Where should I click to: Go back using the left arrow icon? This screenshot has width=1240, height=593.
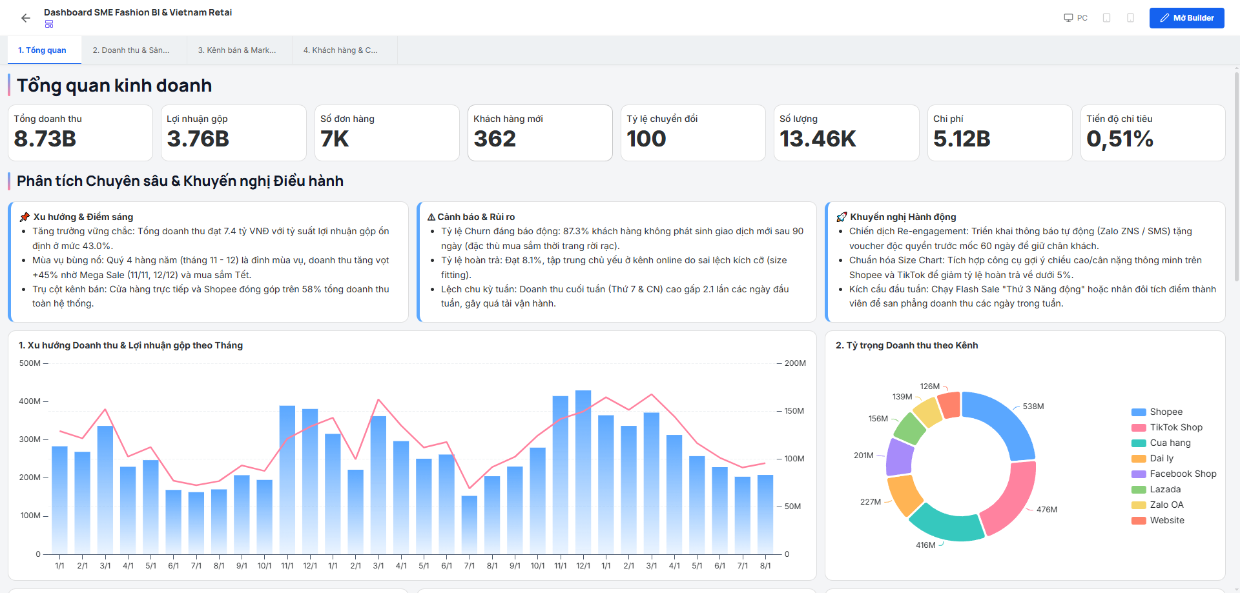(x=26, y=18)
